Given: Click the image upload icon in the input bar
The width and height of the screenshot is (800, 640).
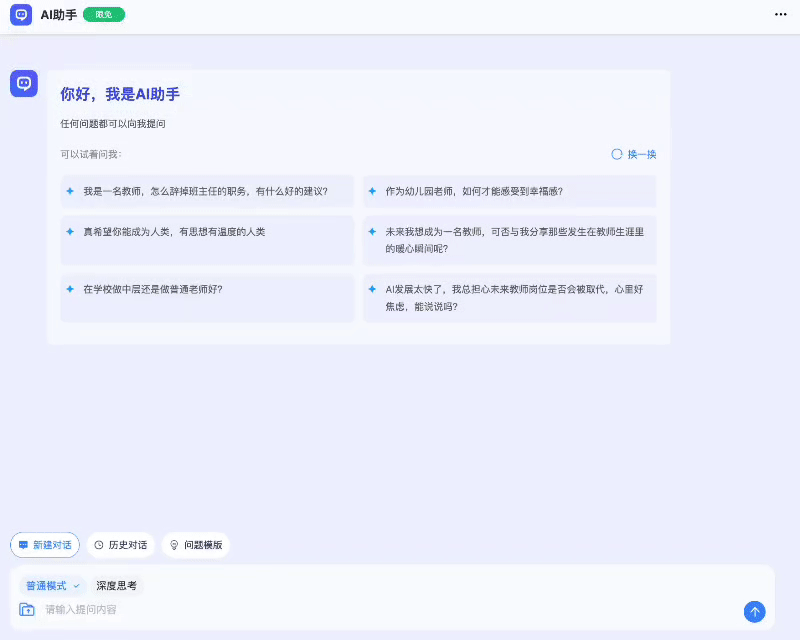Looking at the screenshot, I should point(28,610).
